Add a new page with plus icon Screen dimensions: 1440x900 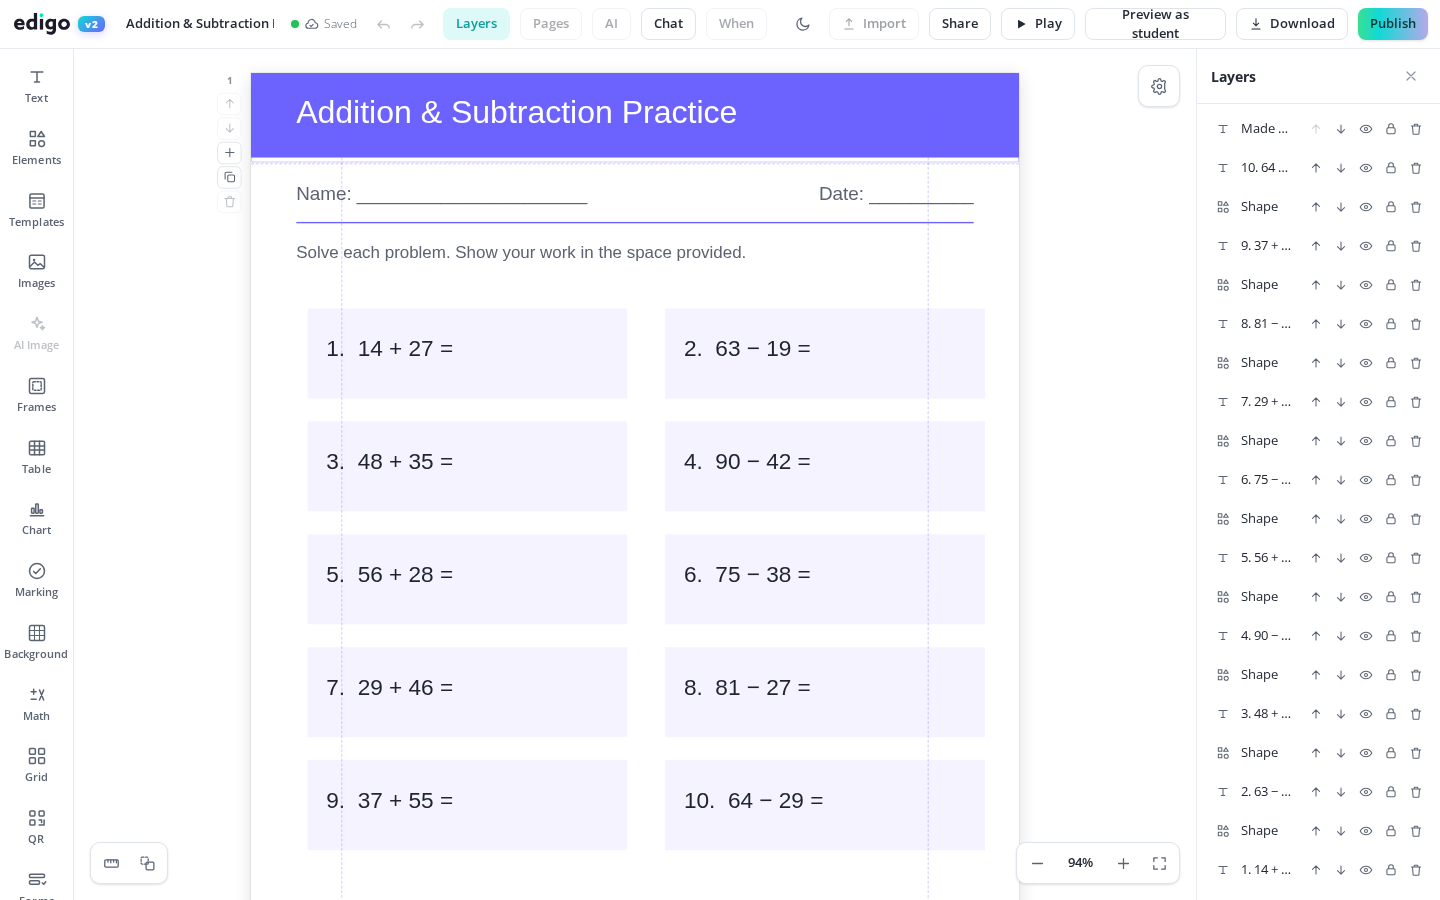pos(230,153)
